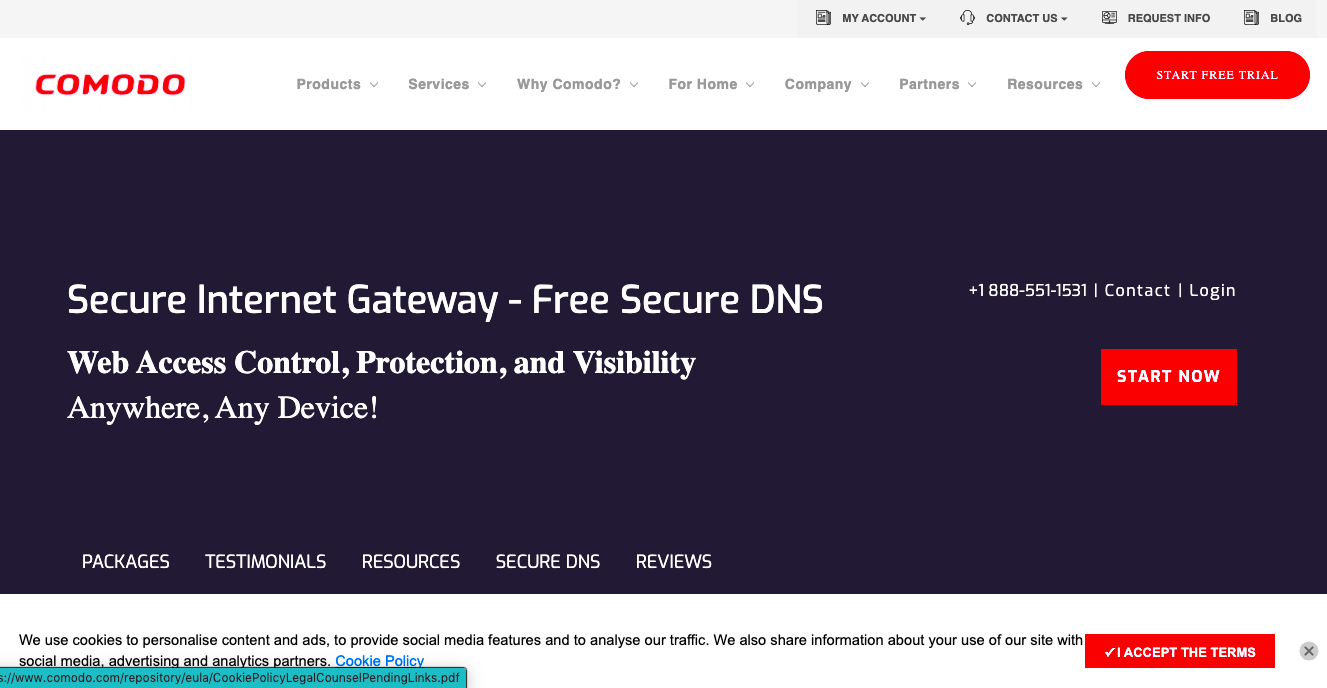Click the Blog document icon
1327x688 pixels.
point(1249,17)
